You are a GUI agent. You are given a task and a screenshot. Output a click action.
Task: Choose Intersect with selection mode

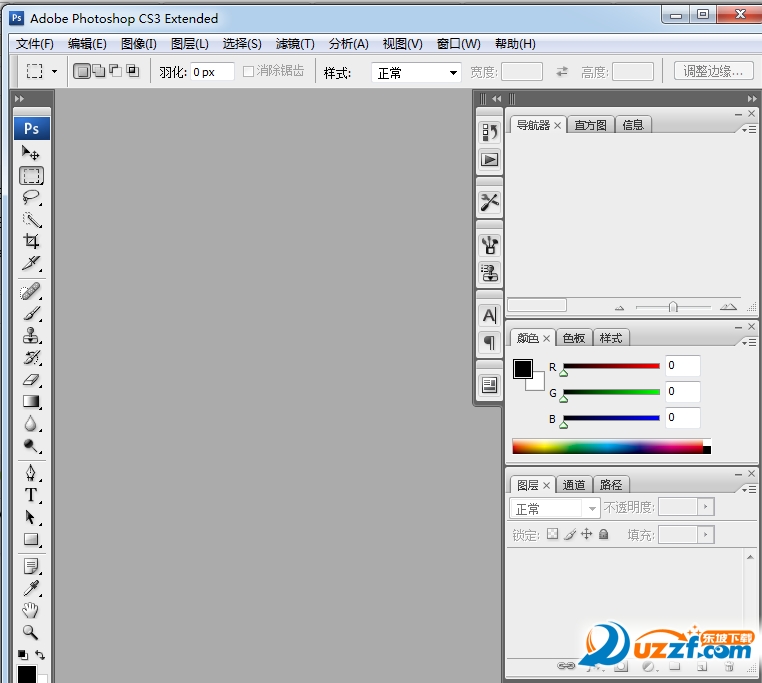pyautogui.click(x=133, y=71)
